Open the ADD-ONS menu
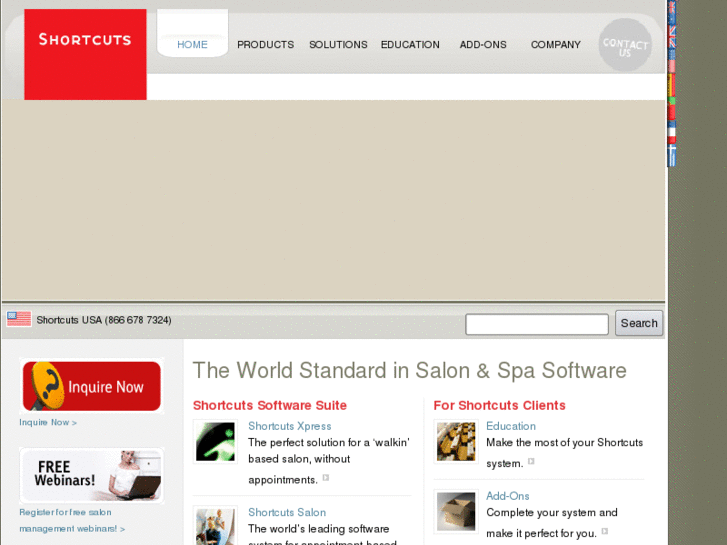Image resolution: width=727 pixels, height=545 pixels. coord(483,45)
